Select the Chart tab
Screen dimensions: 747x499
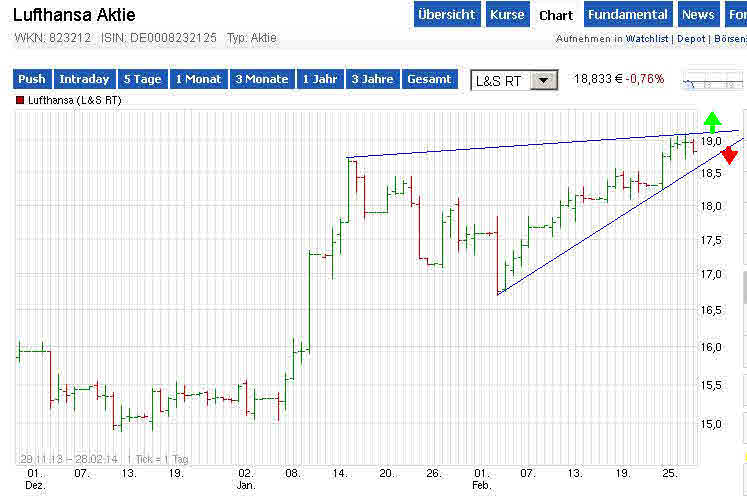pyautogui.click(x=556, y=15)
